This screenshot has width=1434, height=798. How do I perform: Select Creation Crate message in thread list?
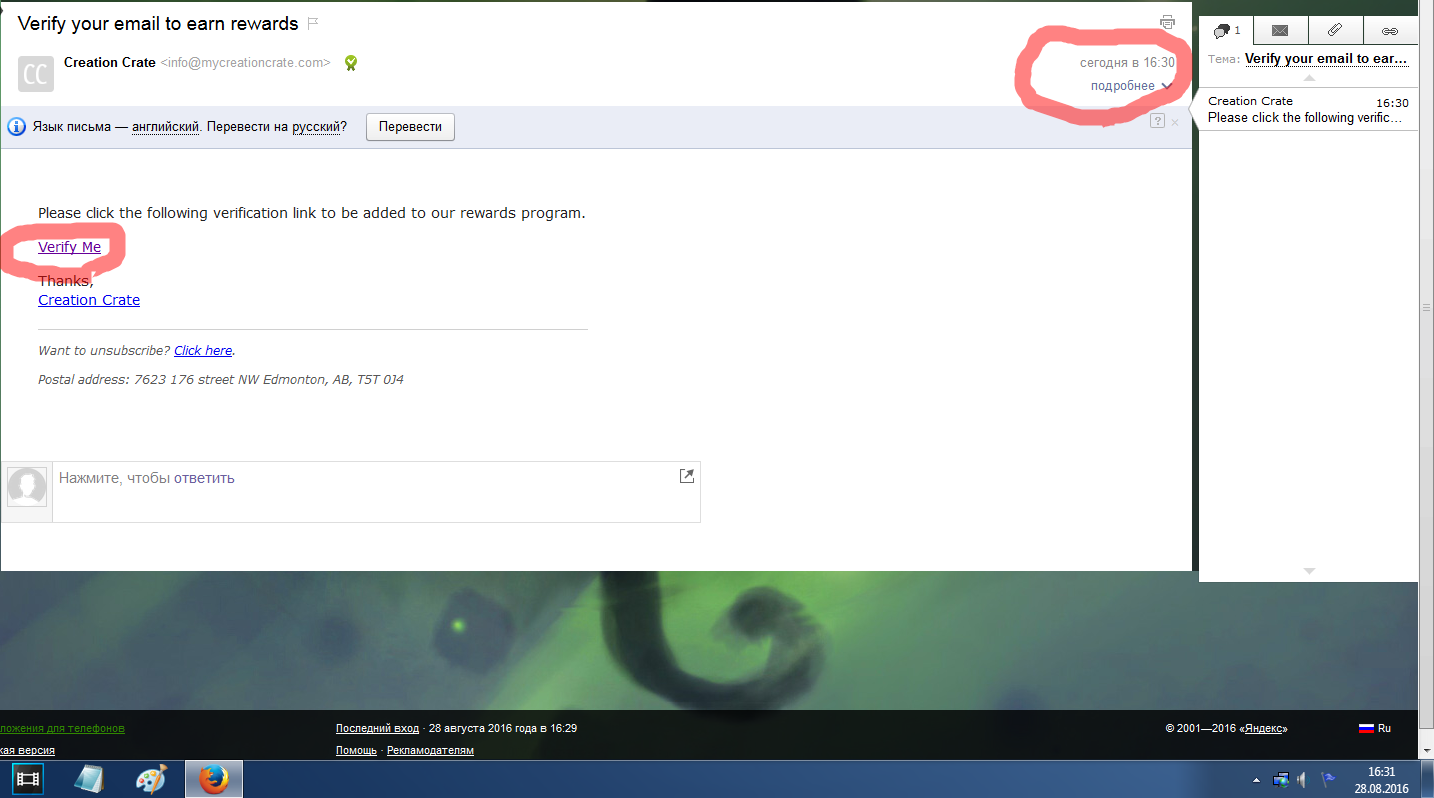point(1308,109)
